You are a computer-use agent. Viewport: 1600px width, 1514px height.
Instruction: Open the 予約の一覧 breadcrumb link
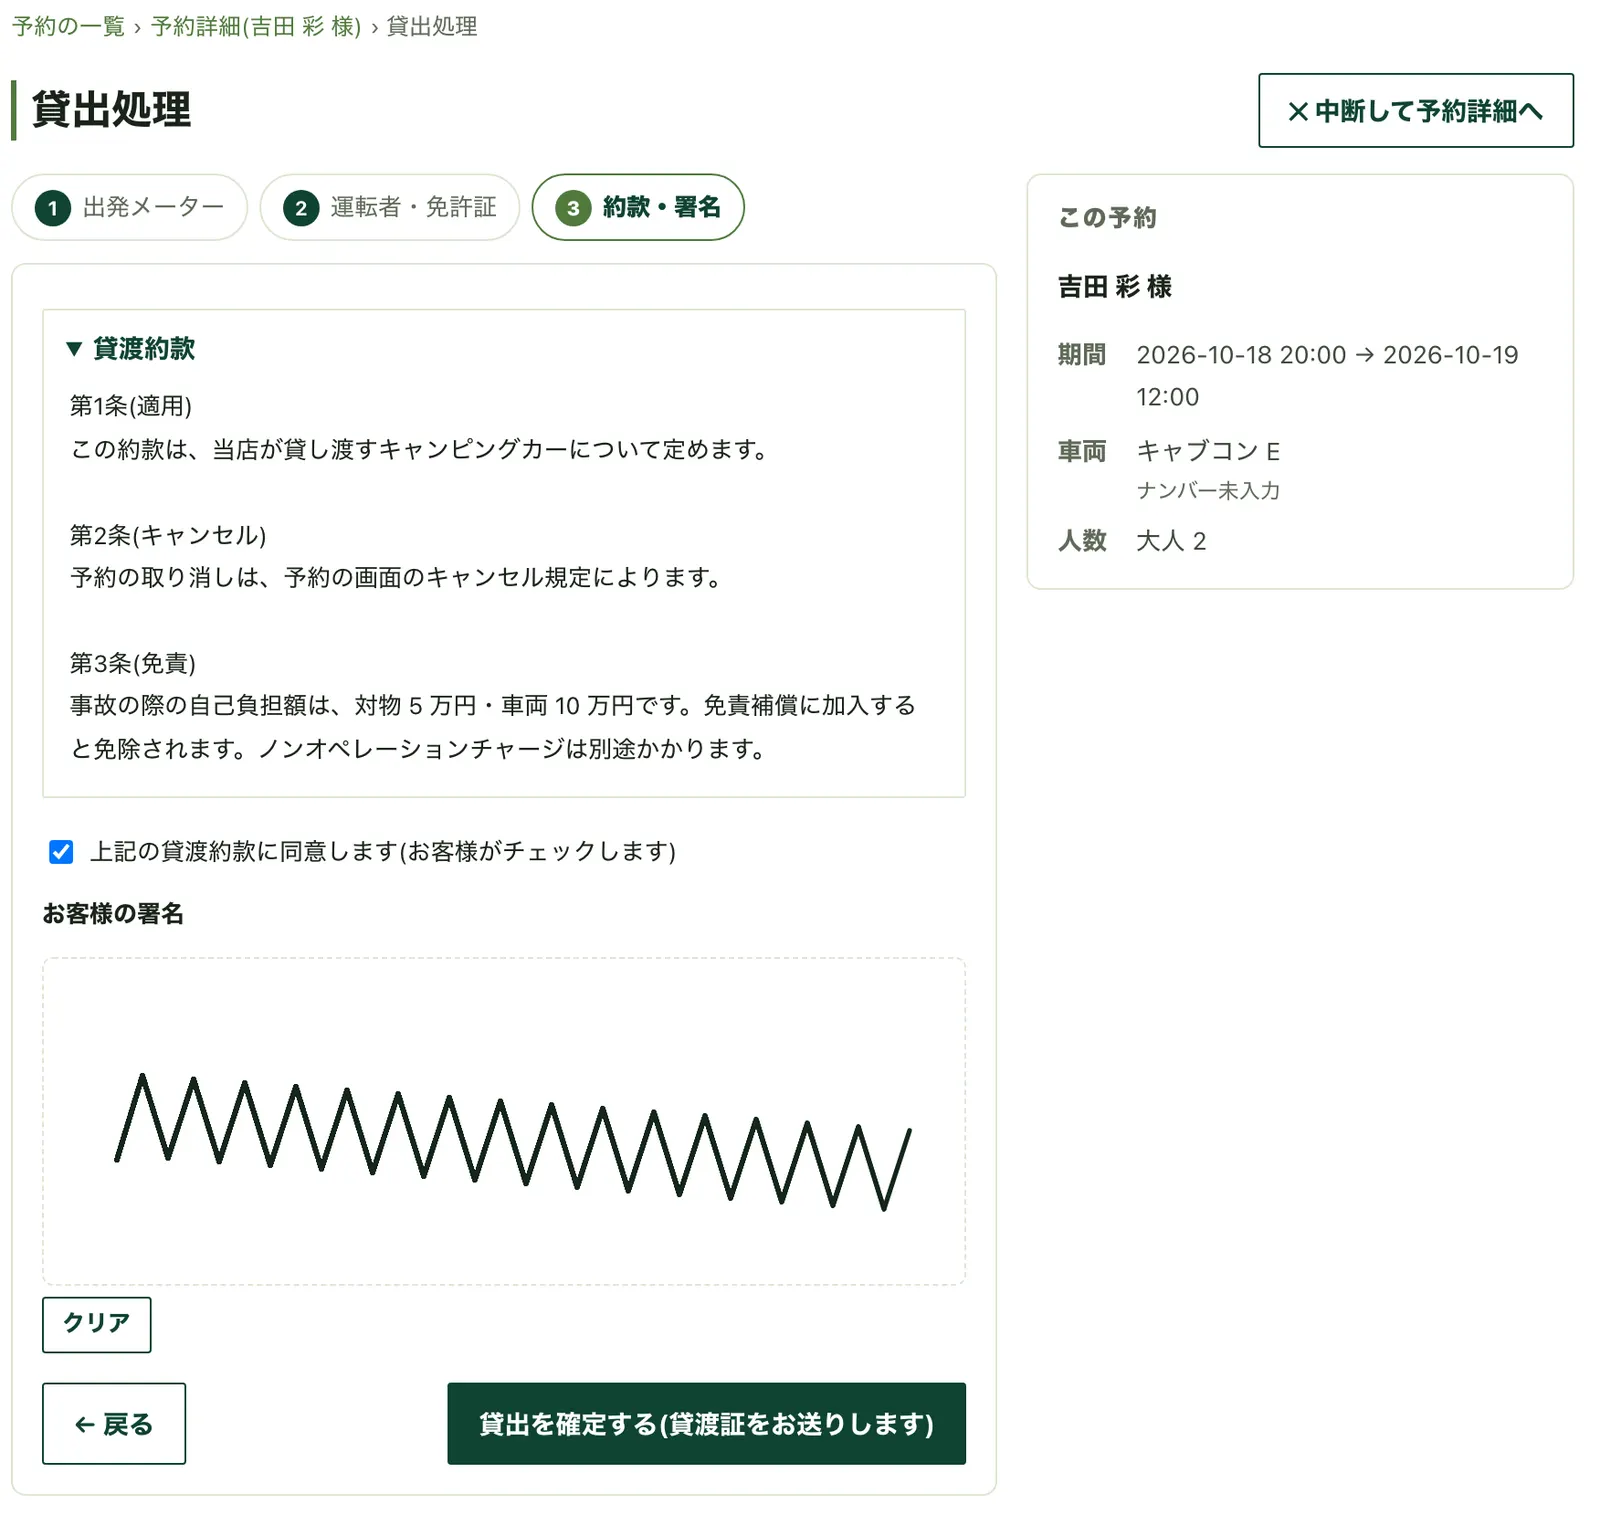68,27
